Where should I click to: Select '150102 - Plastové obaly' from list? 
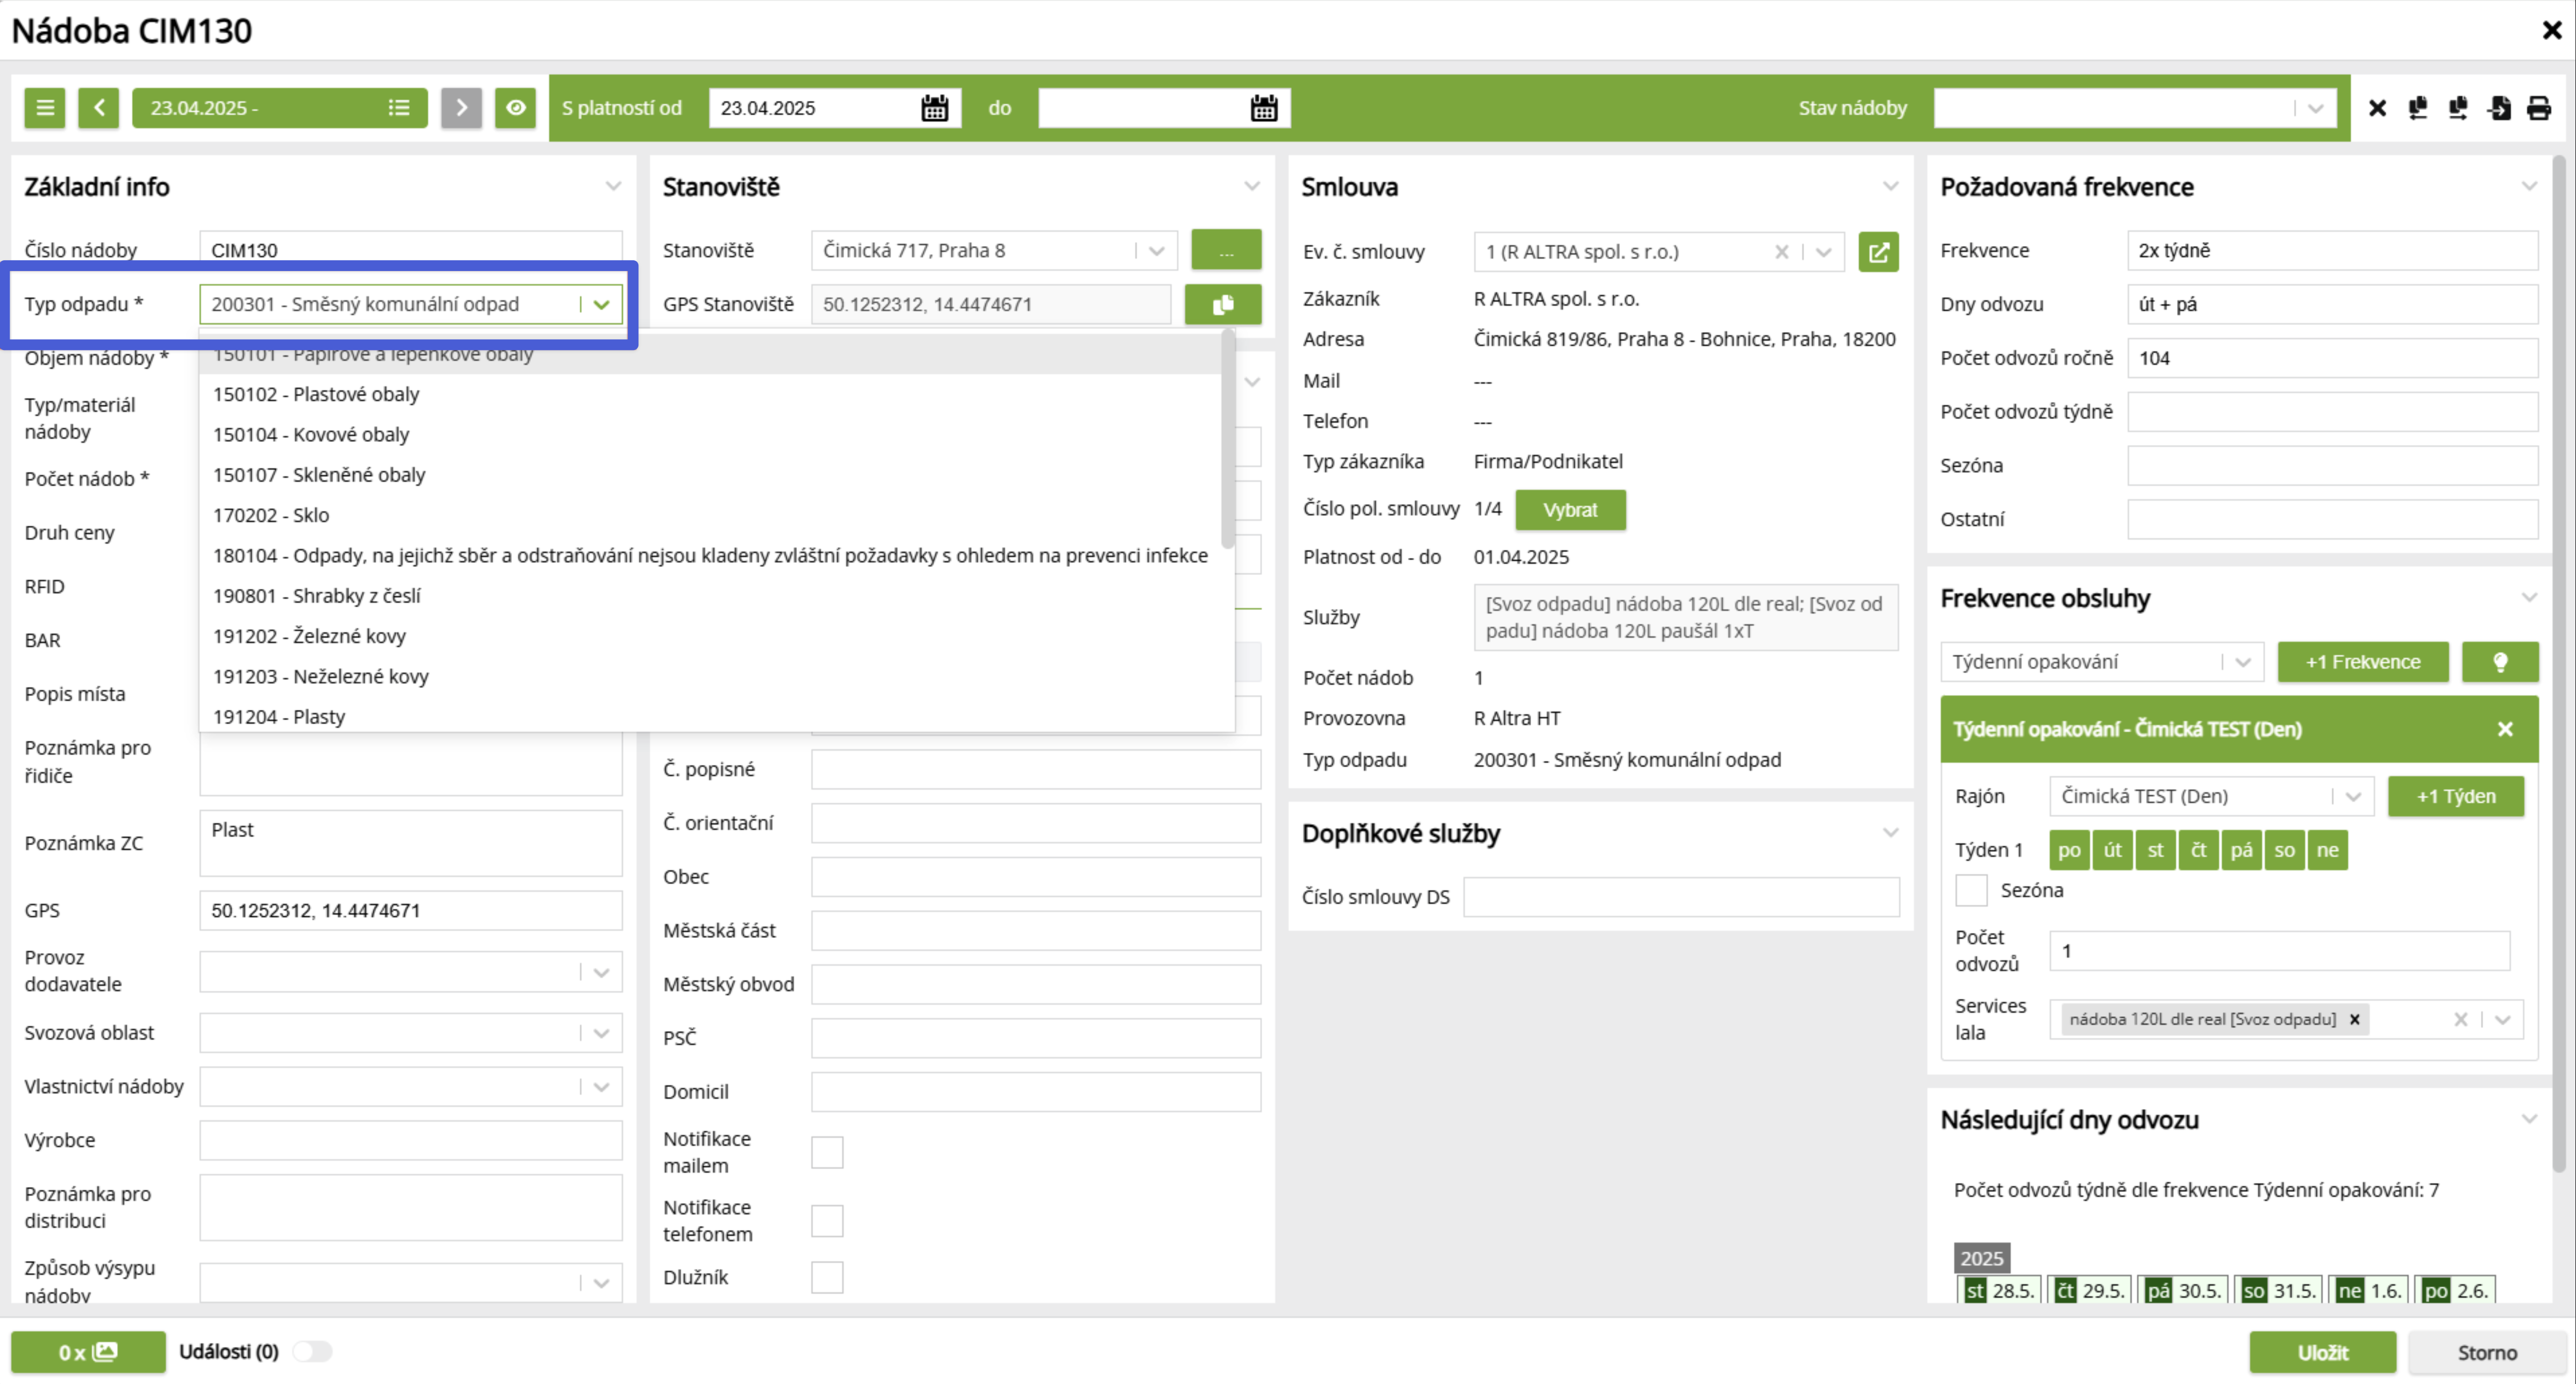pyautogui.click(x=316, y=394)
